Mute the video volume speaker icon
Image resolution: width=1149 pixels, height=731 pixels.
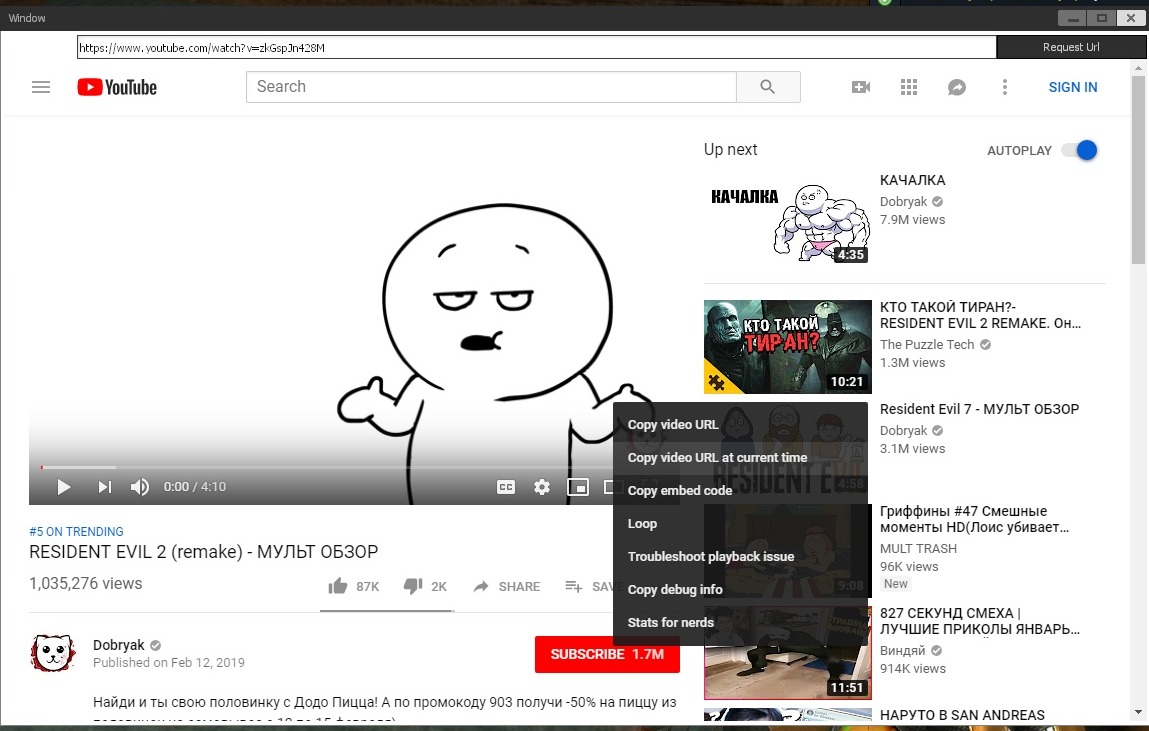click(140, 487)
